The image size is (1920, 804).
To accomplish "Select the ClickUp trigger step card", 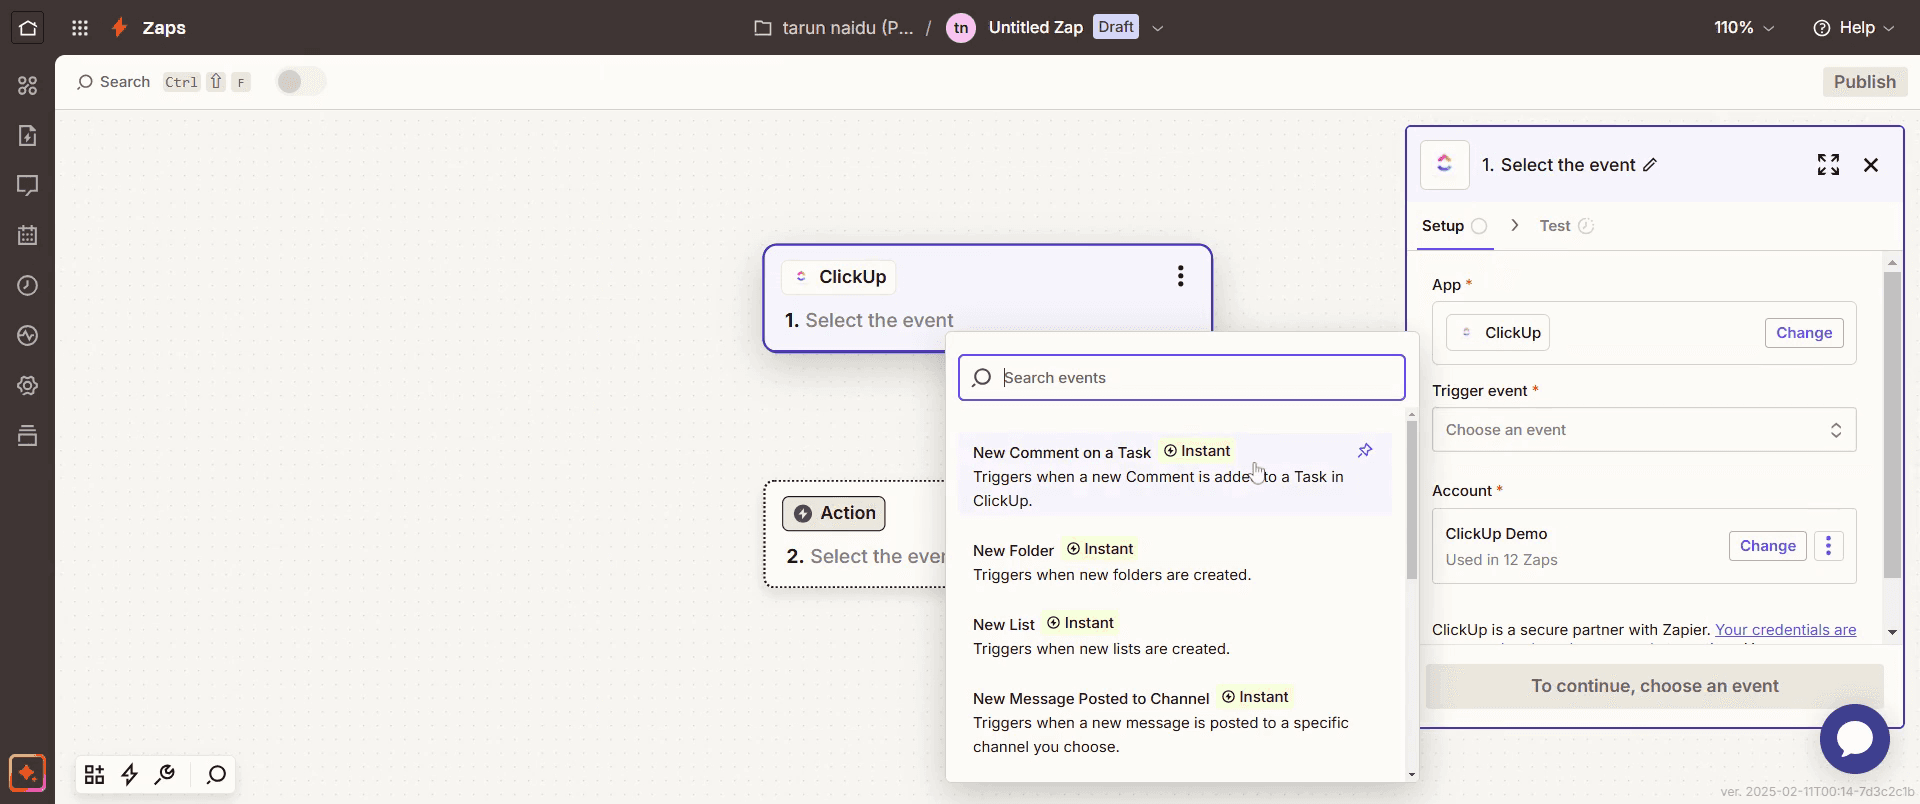I will click(x=987, y=298).
